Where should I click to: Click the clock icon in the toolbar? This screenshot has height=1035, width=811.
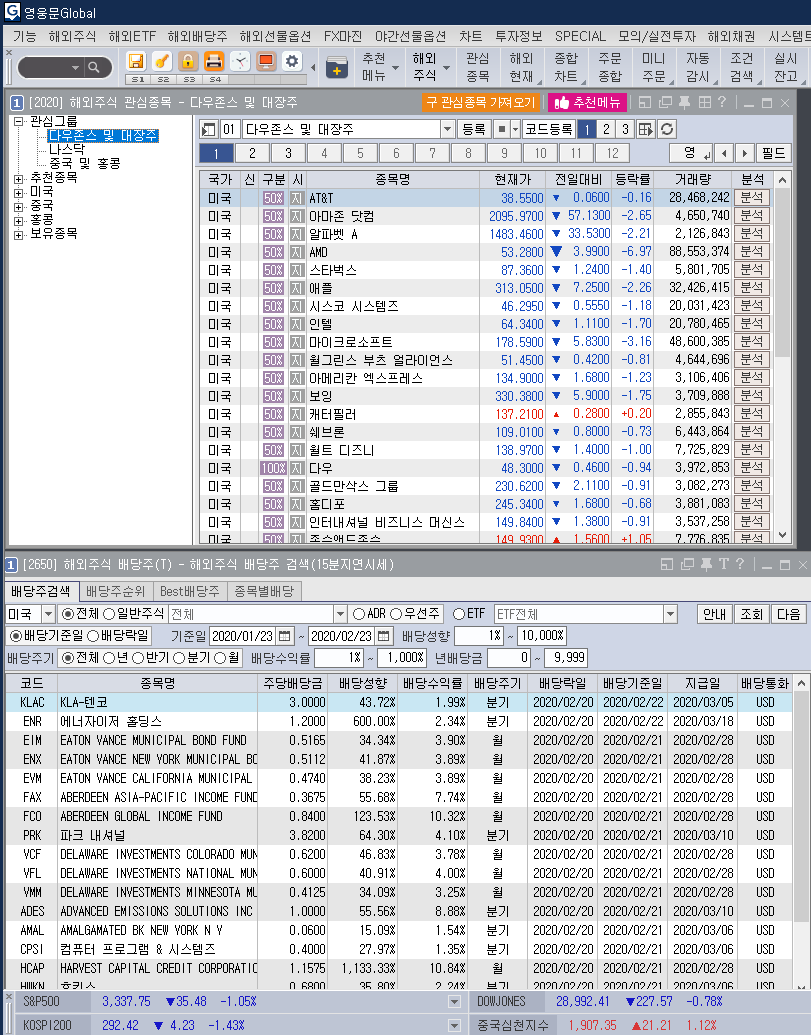pyautogui.click(x=240, y=62)
